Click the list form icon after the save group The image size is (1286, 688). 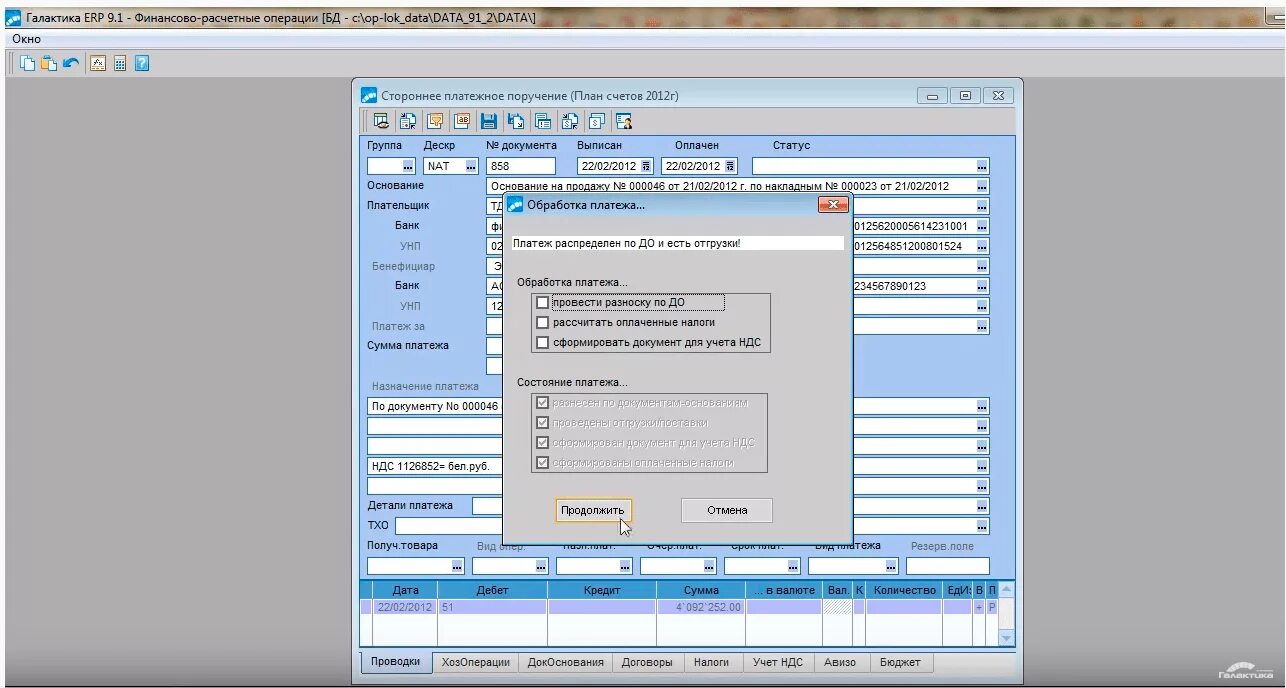pyautogui.click(x=543, y=122)
